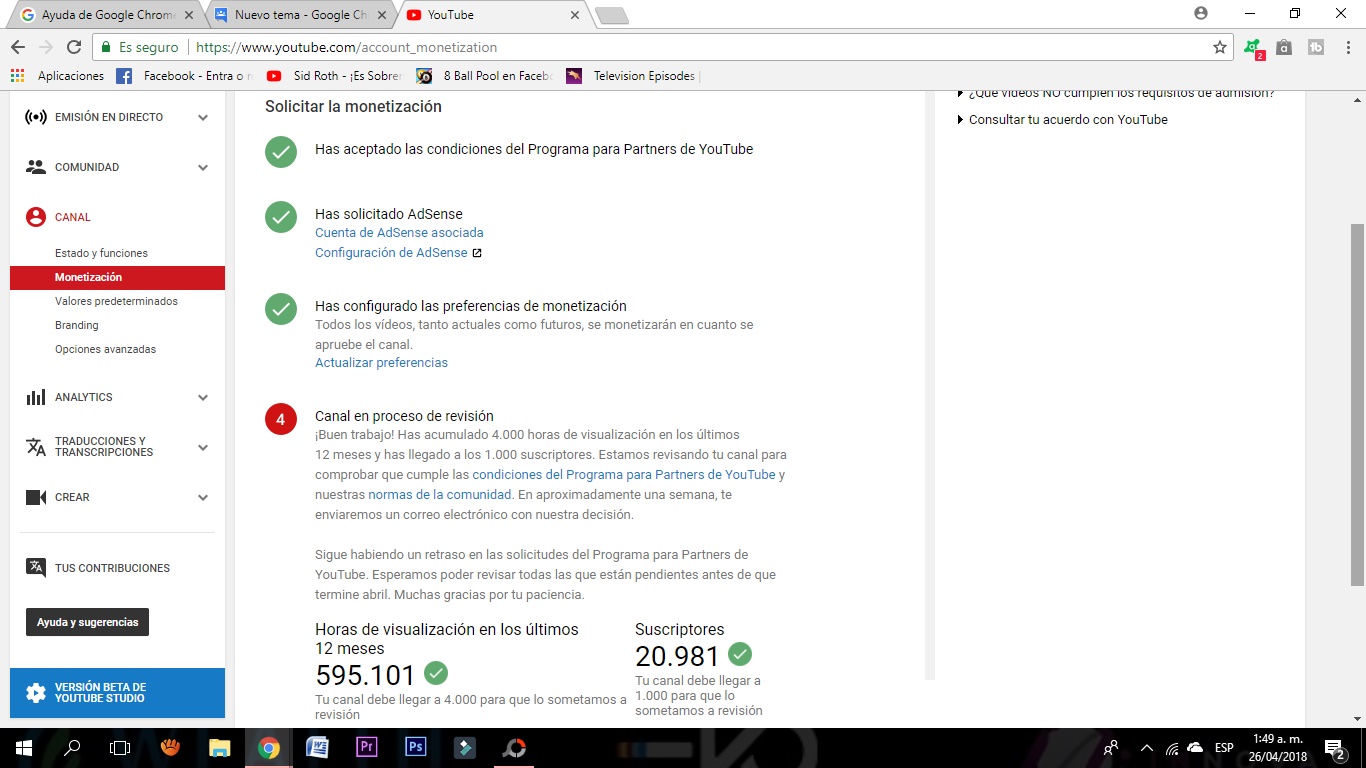Open the shopping bag extension
This screenshot has height=768, width=1366.
(x=1284, y=47)
